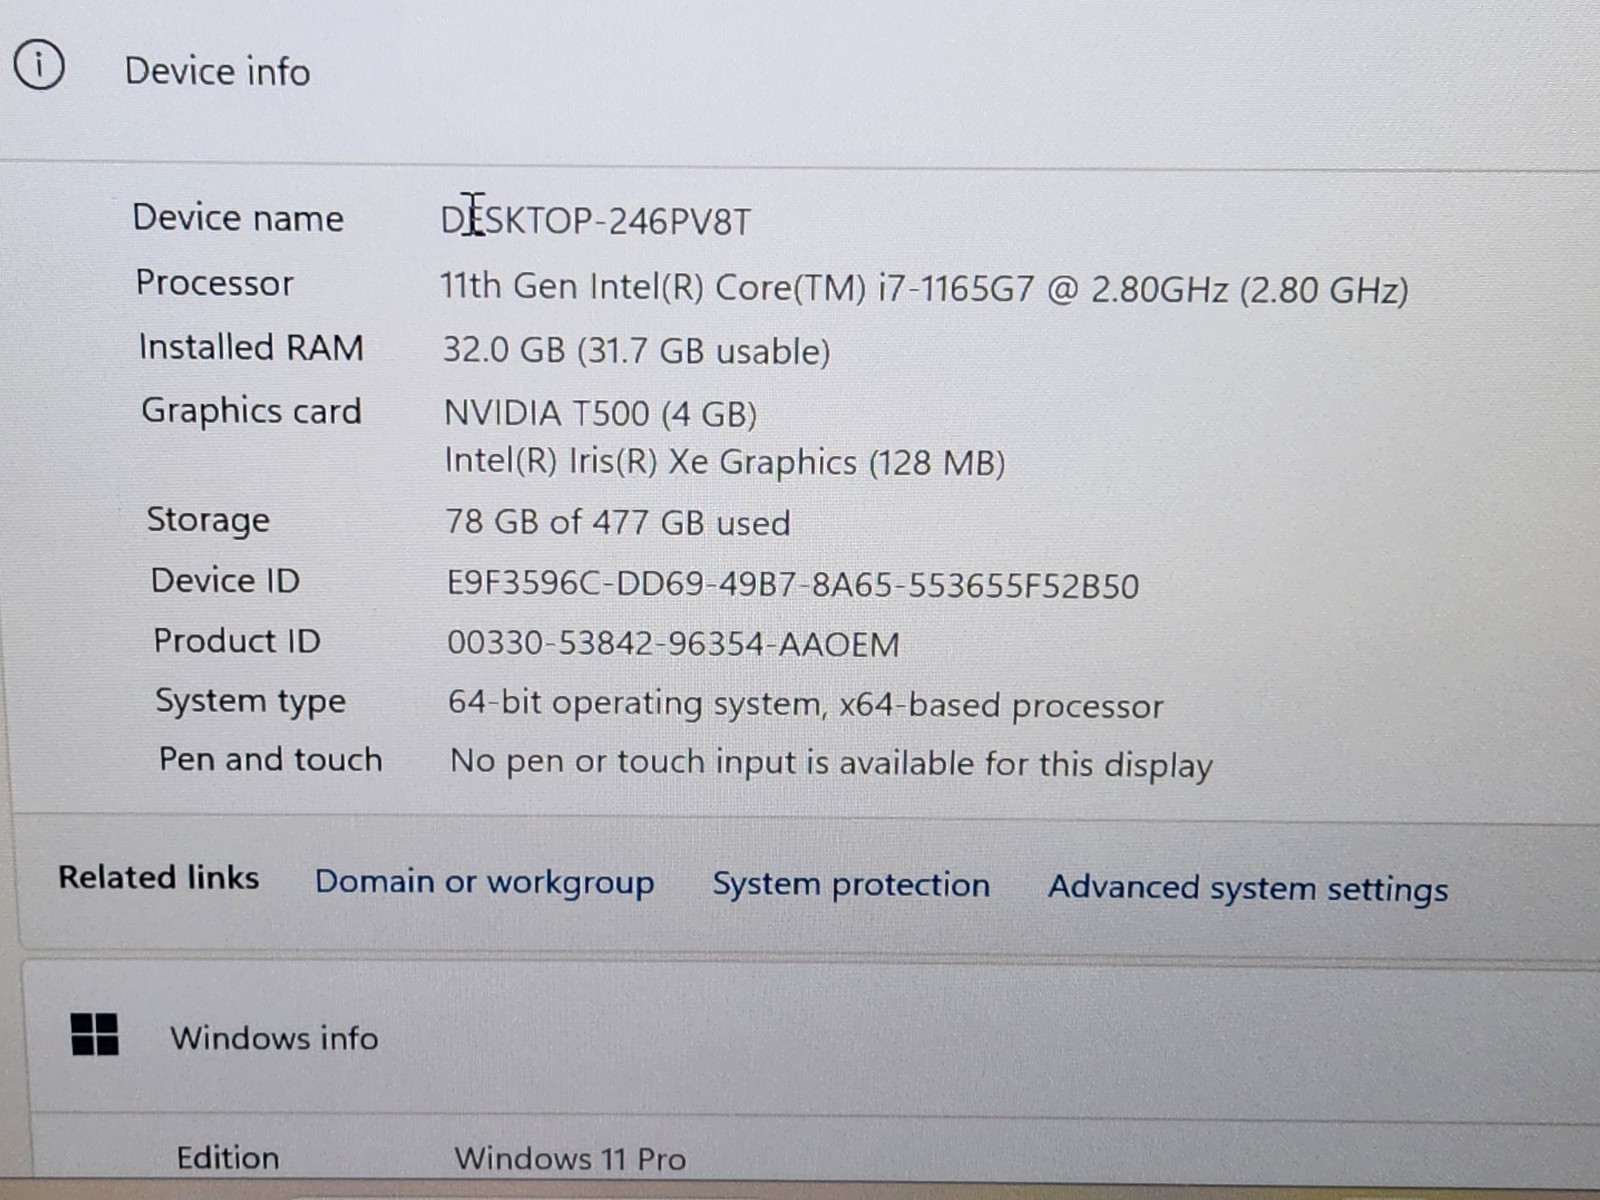
Task: Click the No pen or touch input text
Action: 831,763
